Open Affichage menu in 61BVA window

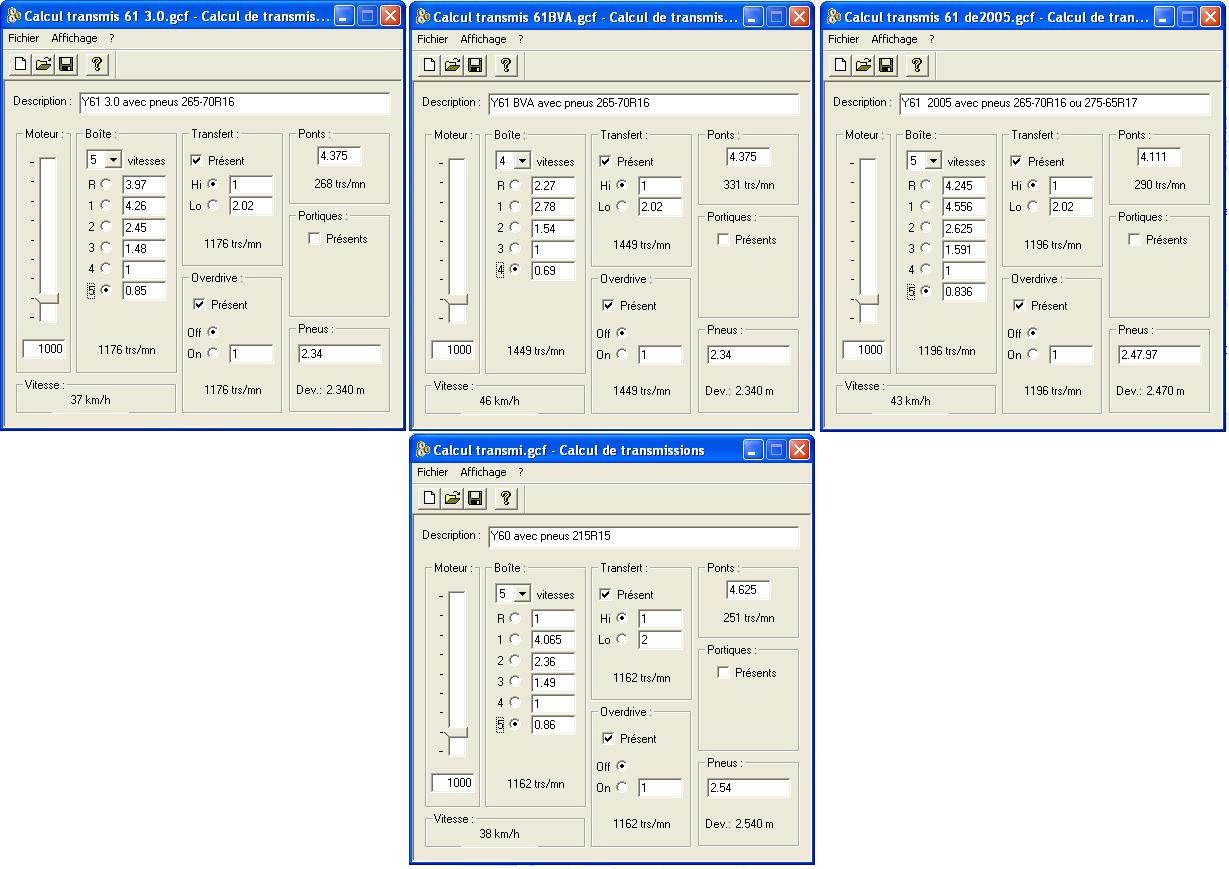tap(483, 39)
